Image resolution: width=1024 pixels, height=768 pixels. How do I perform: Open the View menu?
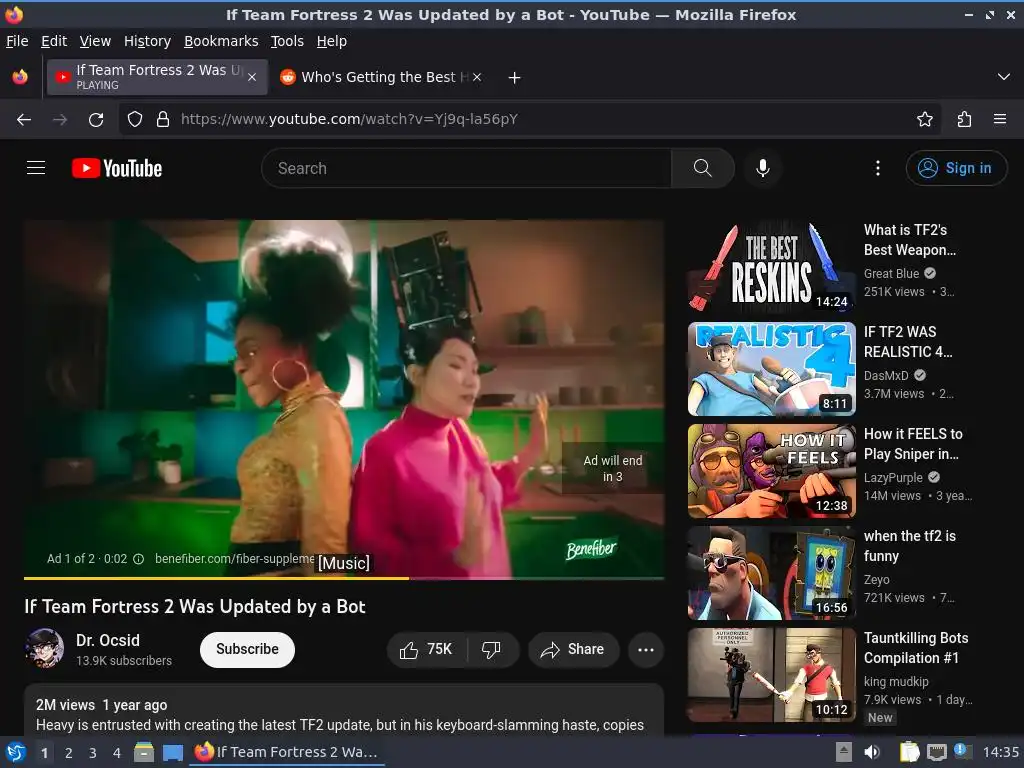pos(95,41)
